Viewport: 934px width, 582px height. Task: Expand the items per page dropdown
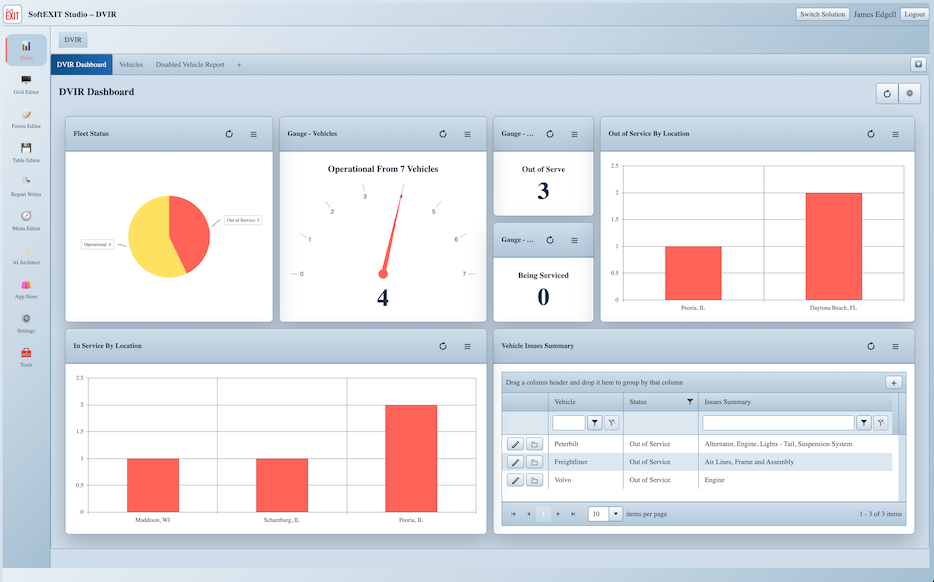click(615, 513)
